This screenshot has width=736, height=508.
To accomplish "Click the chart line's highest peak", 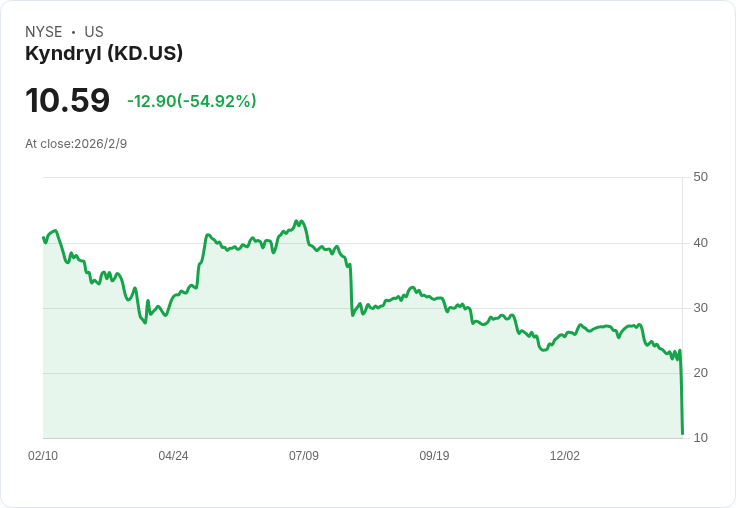I will (297, 221).
